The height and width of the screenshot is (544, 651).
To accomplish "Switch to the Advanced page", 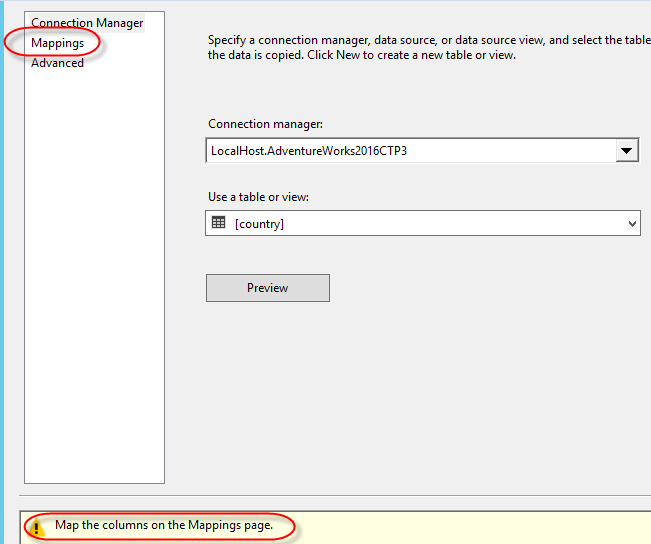I will 57,63.
